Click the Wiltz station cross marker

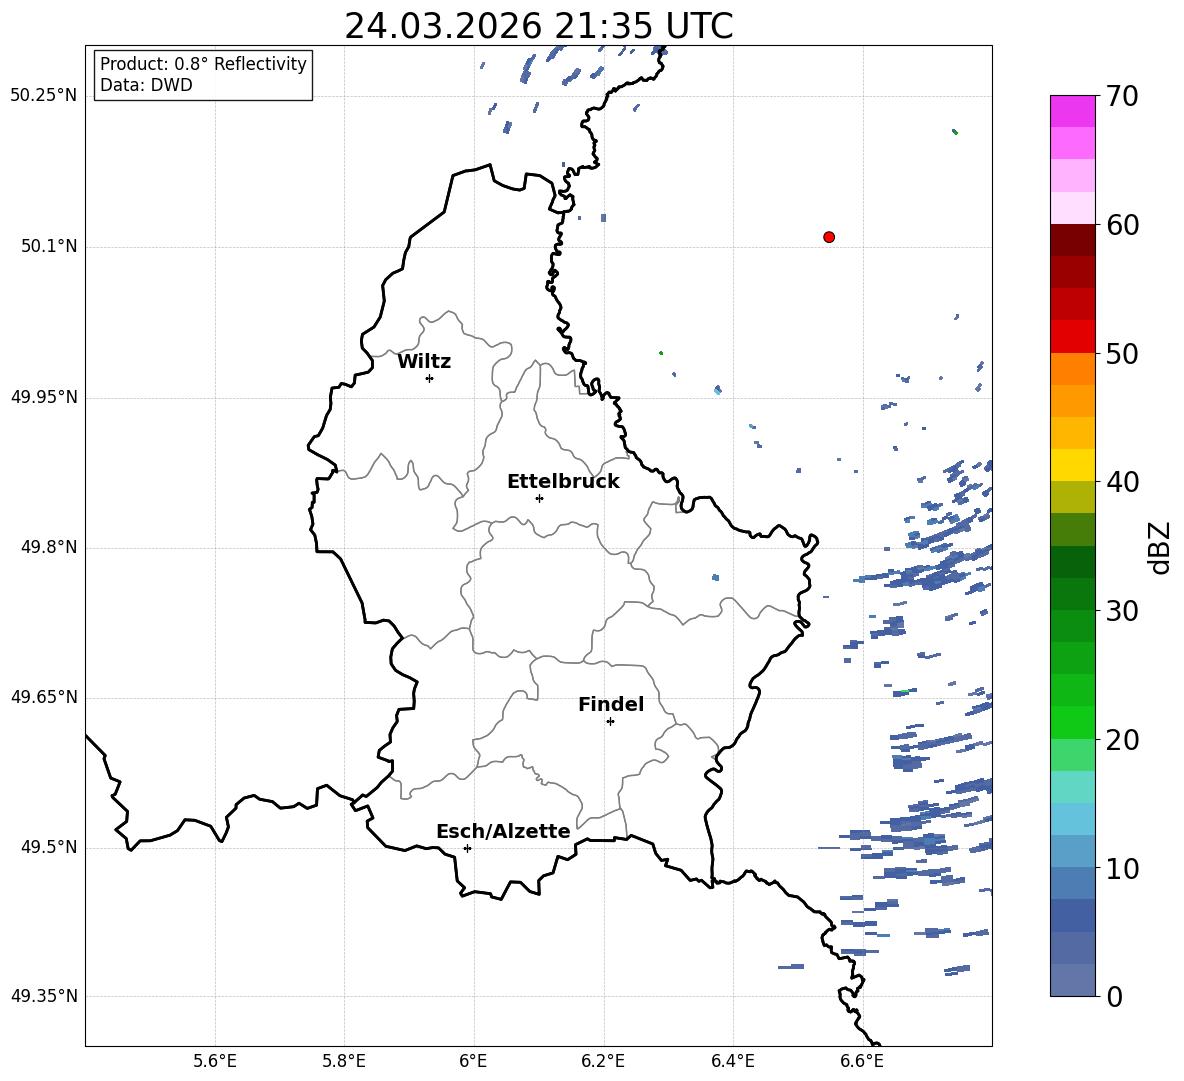(430, 378)
